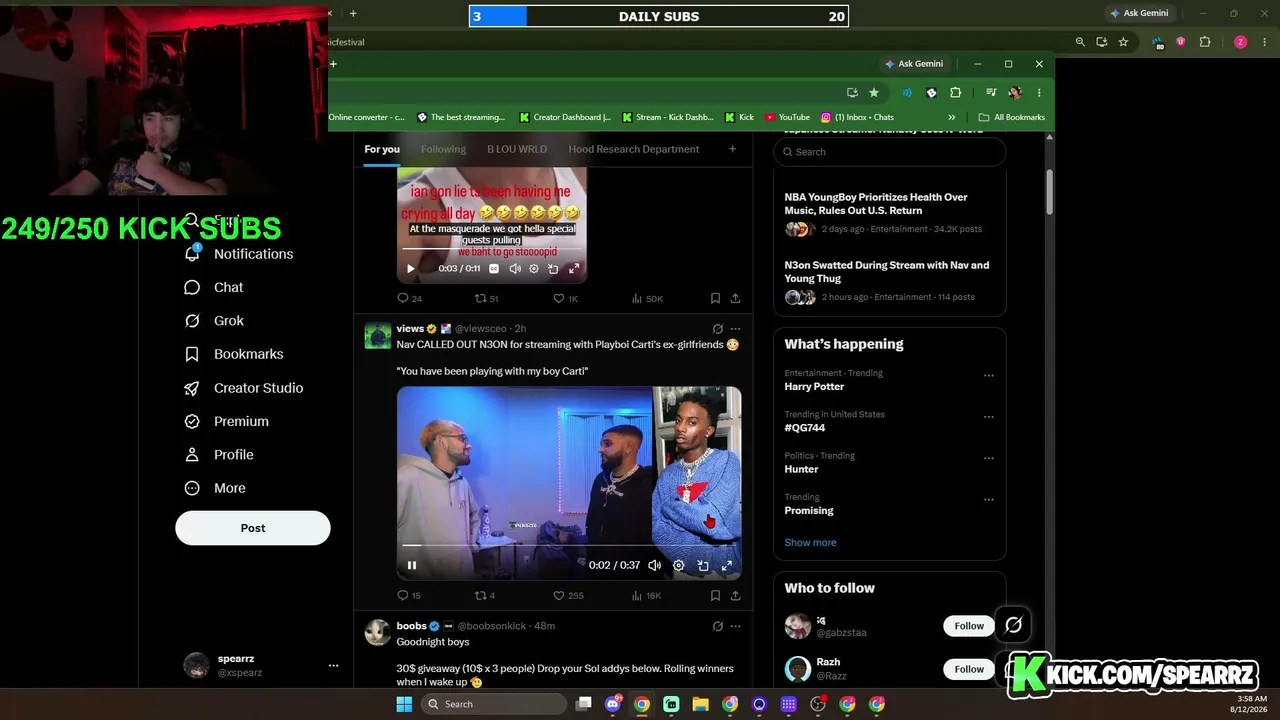Open Grok from the sidebar
Screen dimensions: 1280x720
pos(214,321)
